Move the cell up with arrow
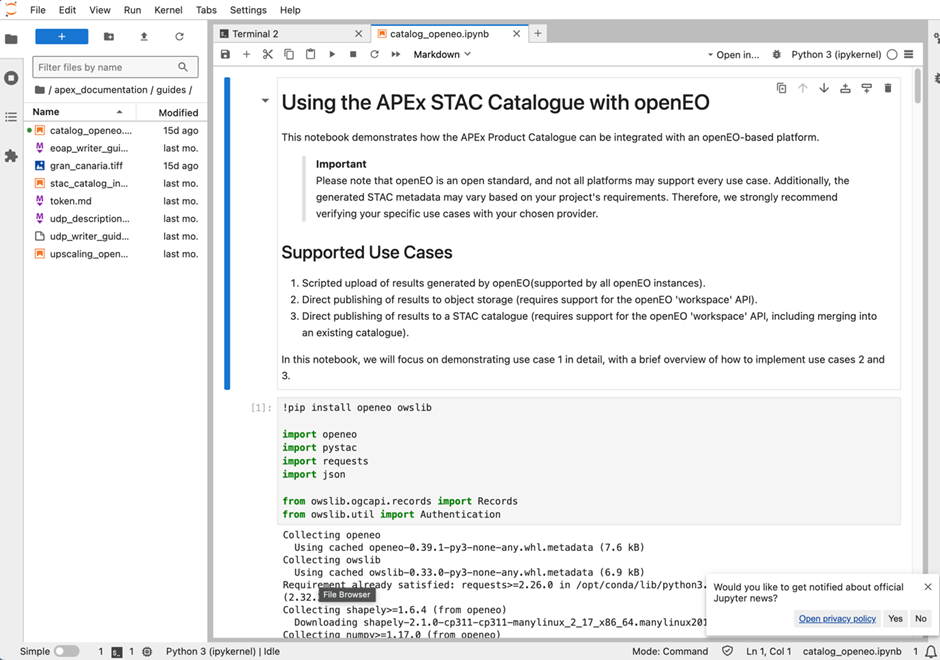Screen dimensions: 940x660 click(803, 88)
